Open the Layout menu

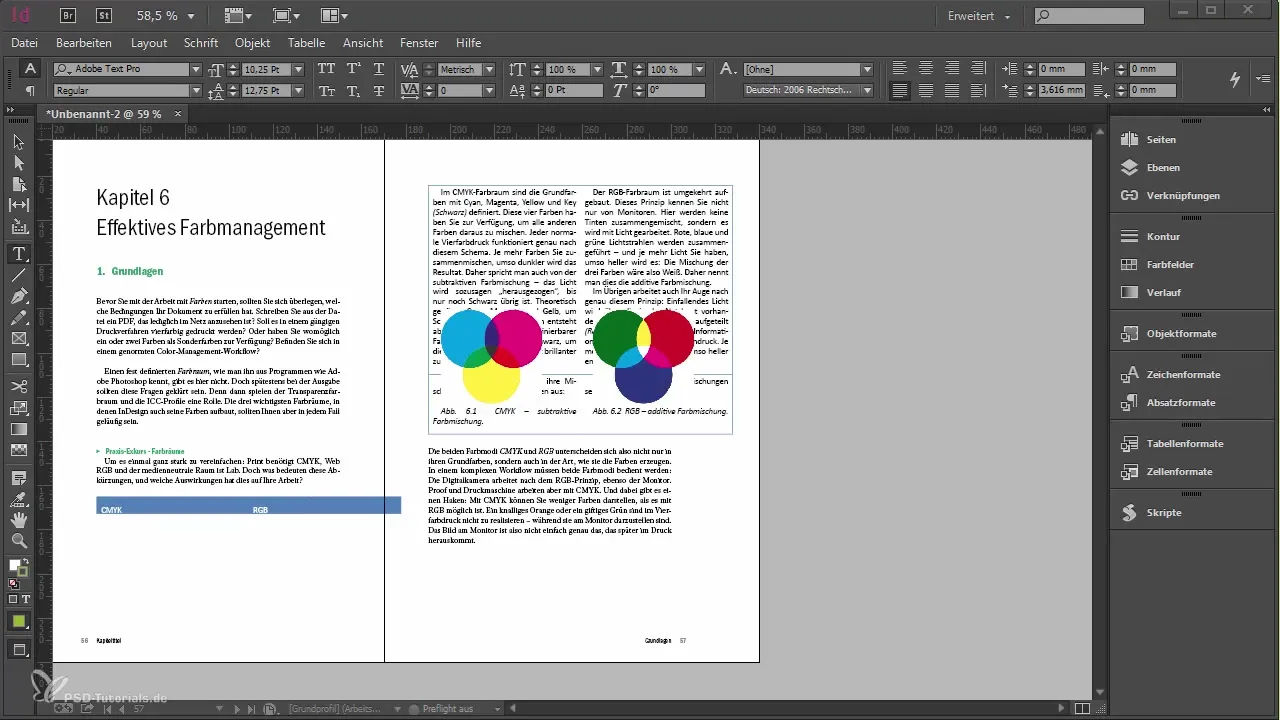coord(149,44)
